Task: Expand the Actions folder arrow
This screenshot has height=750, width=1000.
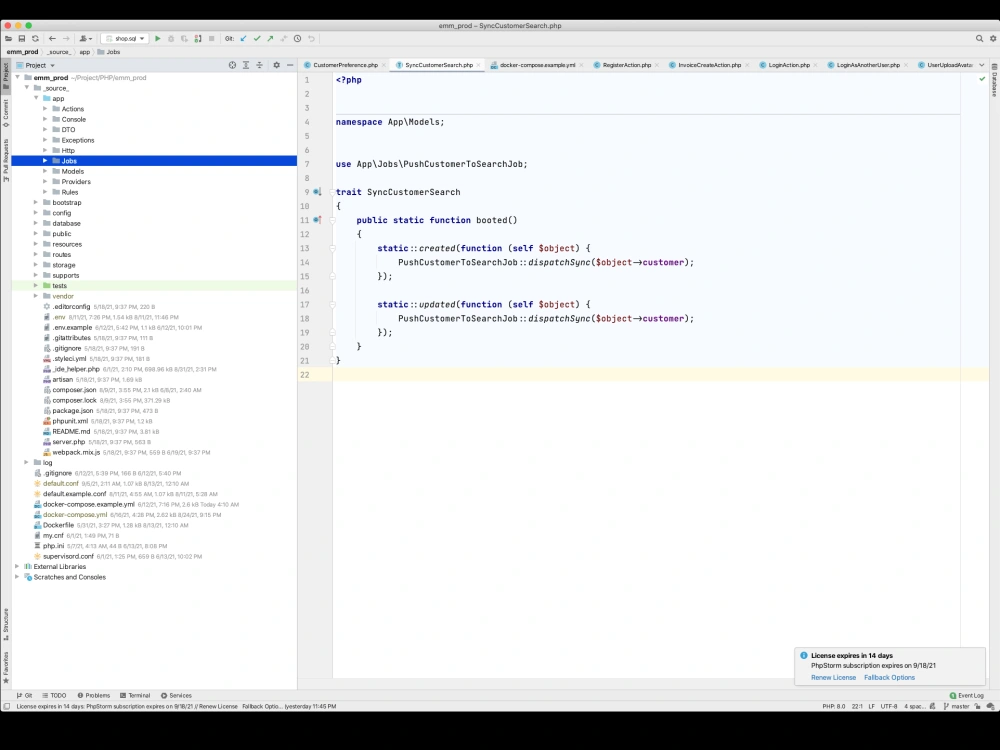Action: point(45,109)
